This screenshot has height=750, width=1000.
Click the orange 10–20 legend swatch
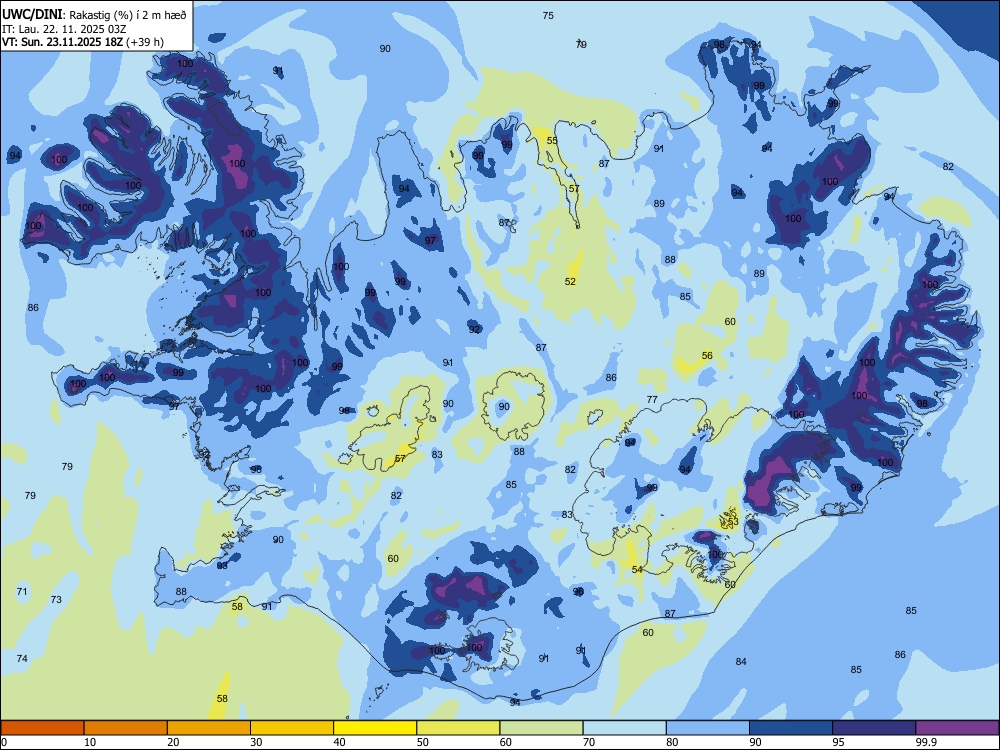[126, 728]
